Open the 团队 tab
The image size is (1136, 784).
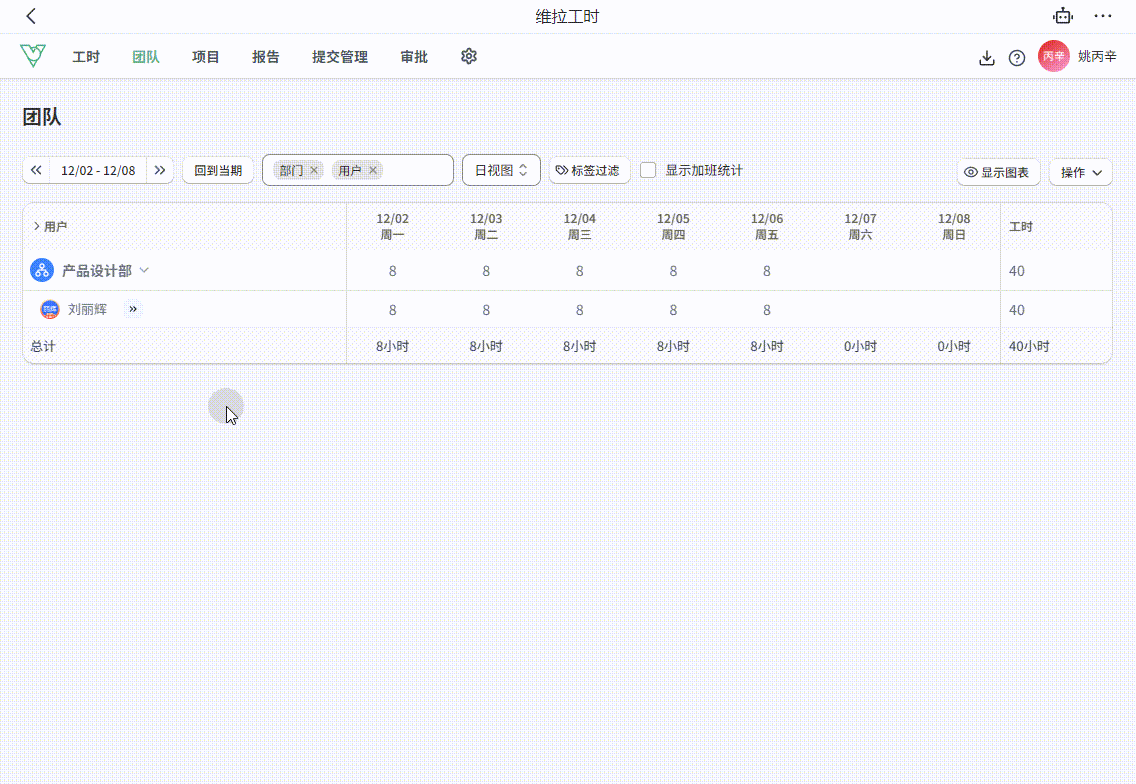146,57
